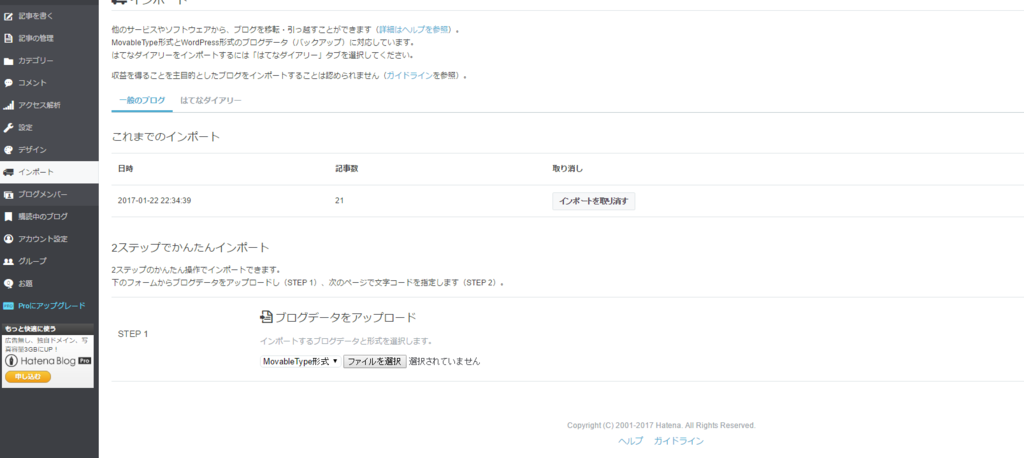Click the コメント speech bubble icon
This screenshot has width=1024, height=458.
pyautogui.click(x=8, y=83)
